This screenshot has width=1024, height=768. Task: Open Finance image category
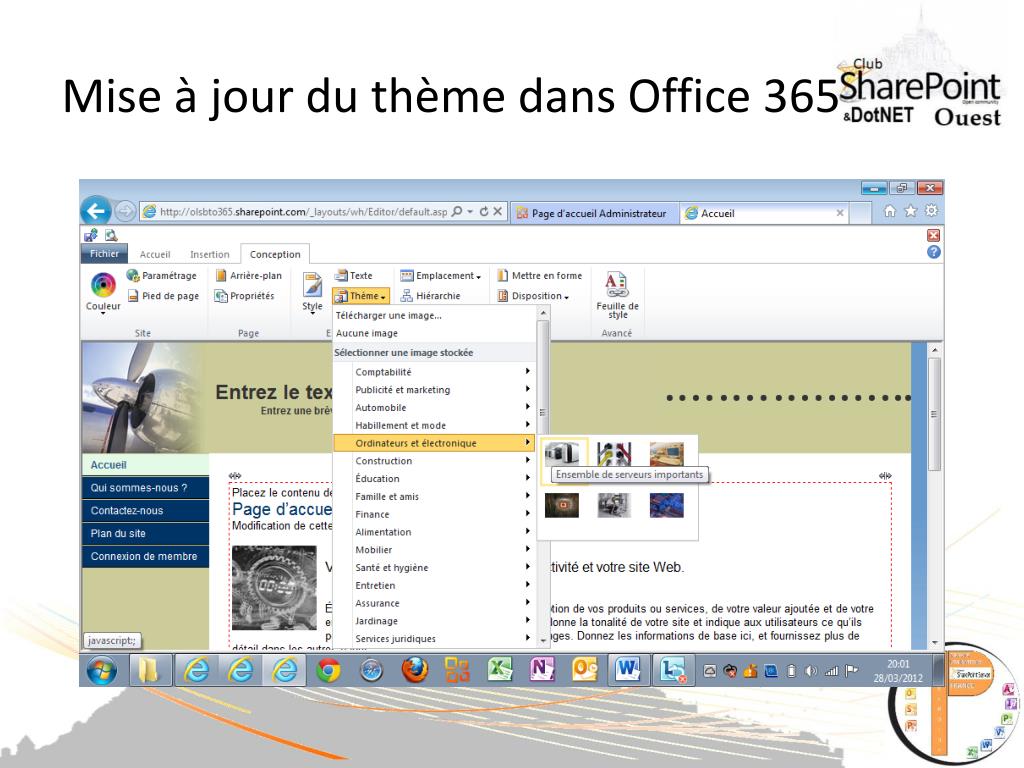tap(434, 515)
